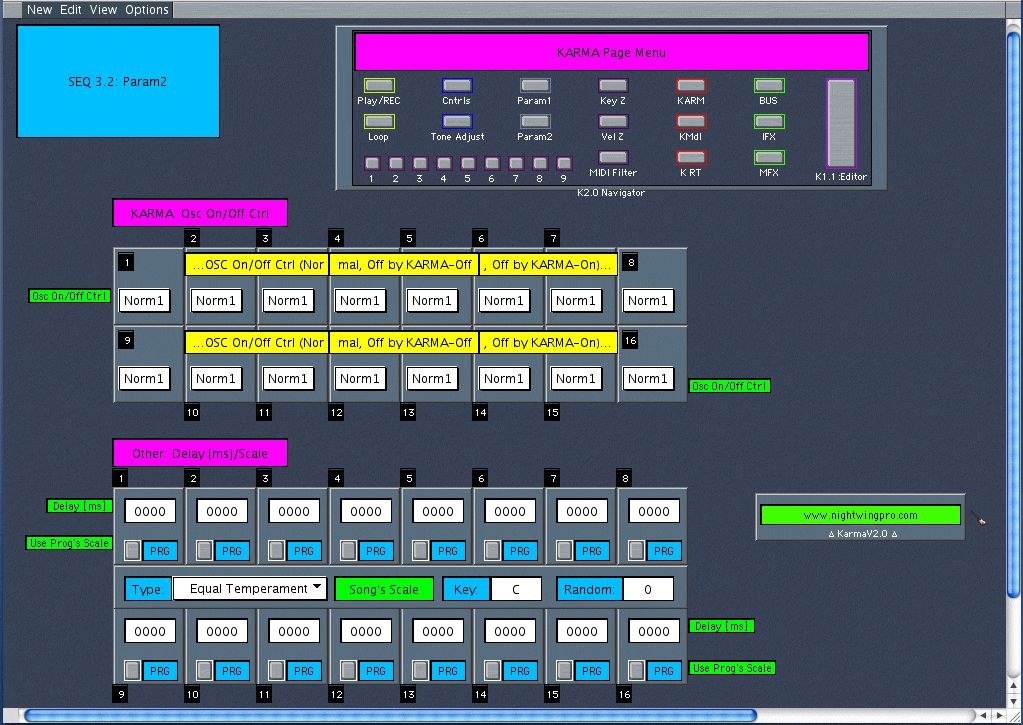
Task: Click the www.nightwingpro.com link
Action: [860, 516]
